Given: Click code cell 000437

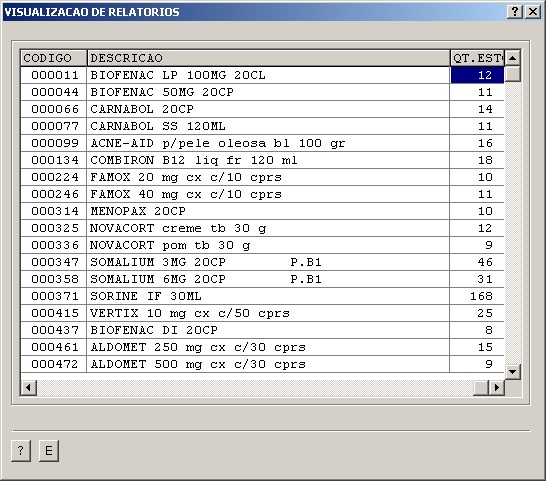Looking at the screenshot, I should 54,330.
